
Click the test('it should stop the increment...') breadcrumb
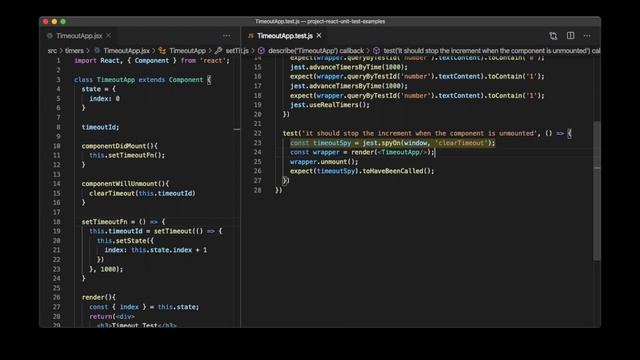(x=492, y=51)
